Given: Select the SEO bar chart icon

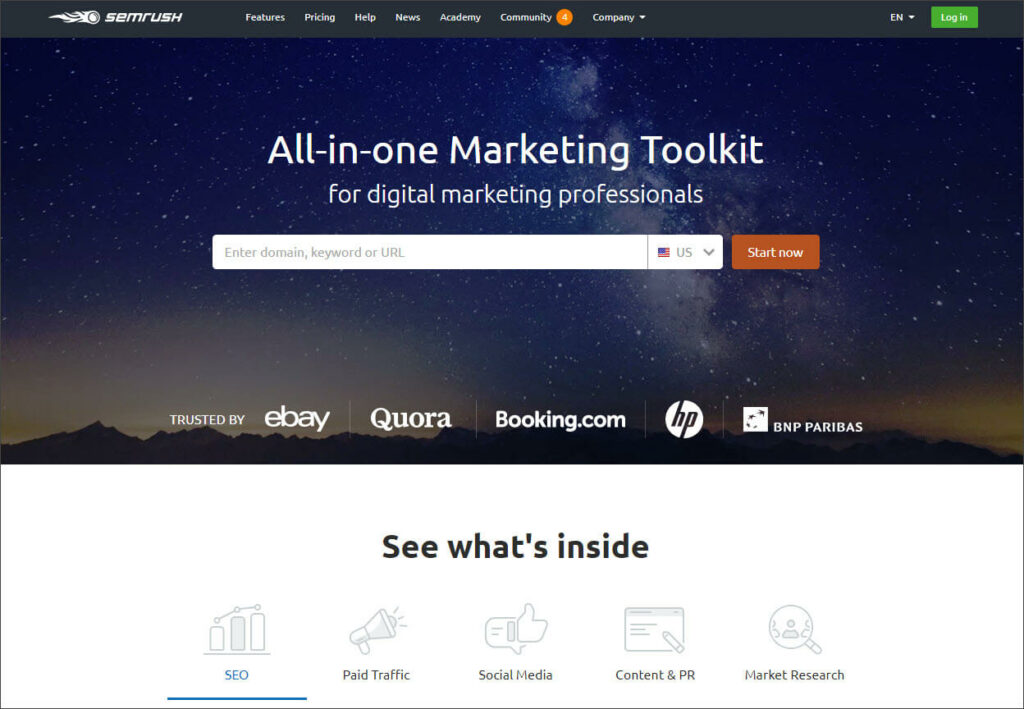Looking at the screenshot, I should click(x=236, y=629).
